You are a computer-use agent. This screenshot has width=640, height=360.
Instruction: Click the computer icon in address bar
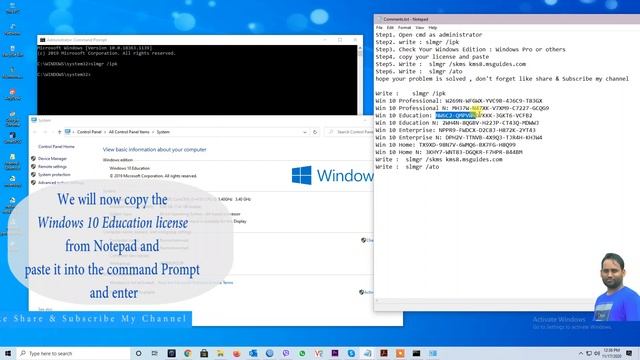68,132
